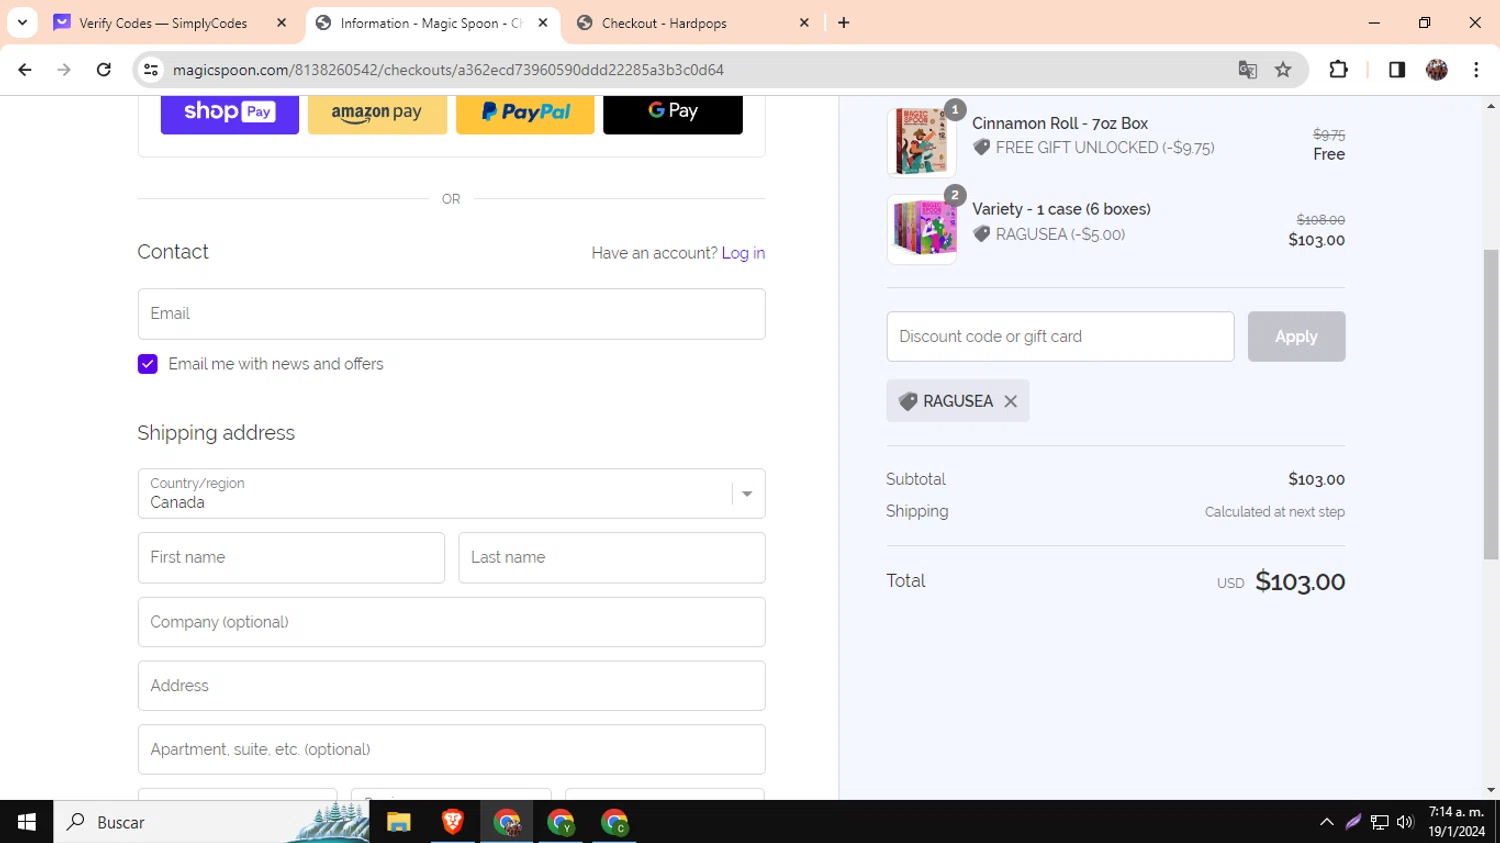Pay with Shop Pay
This screenshot has width=1500, height=843.
pos(230,113)
